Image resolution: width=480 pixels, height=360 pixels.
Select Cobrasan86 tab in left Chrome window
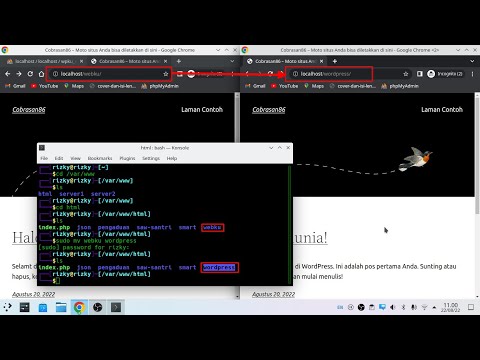[128, 61]
